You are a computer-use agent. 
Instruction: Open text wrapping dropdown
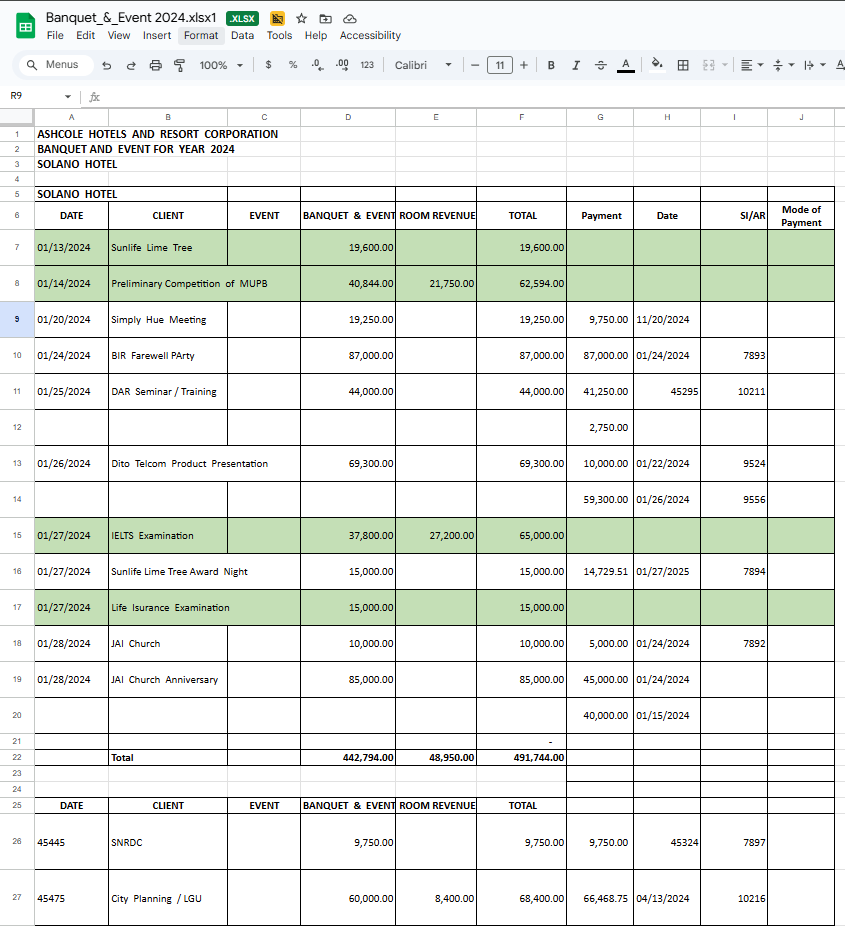(x=815, y=65)
